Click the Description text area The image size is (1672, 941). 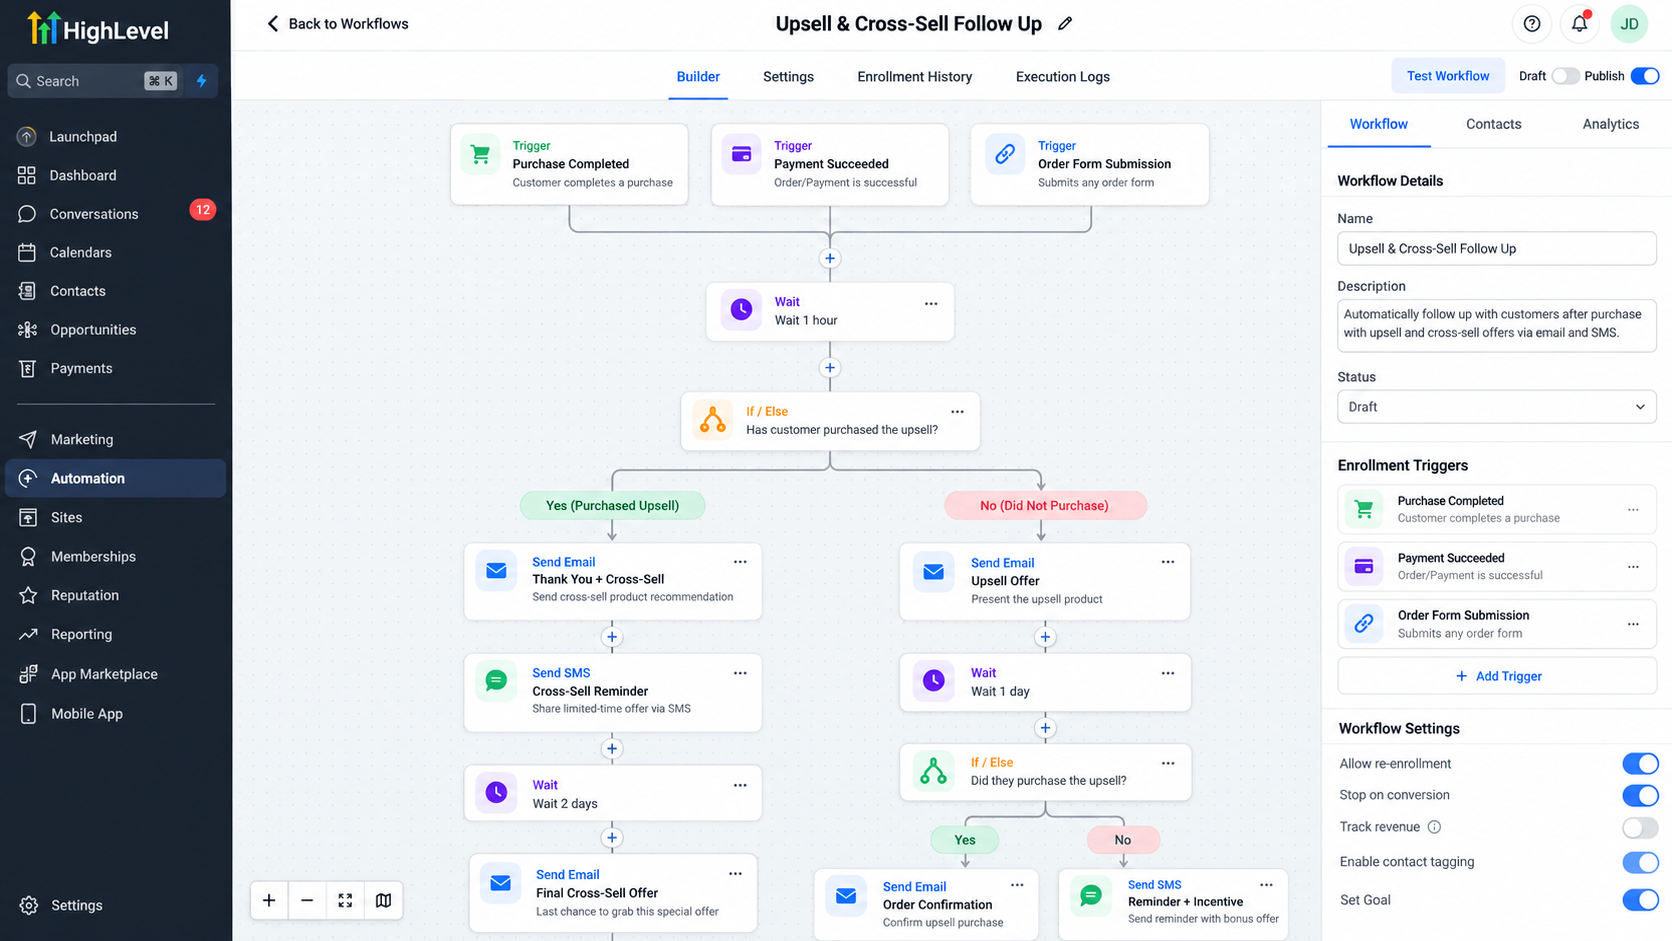pos(1496,324)
